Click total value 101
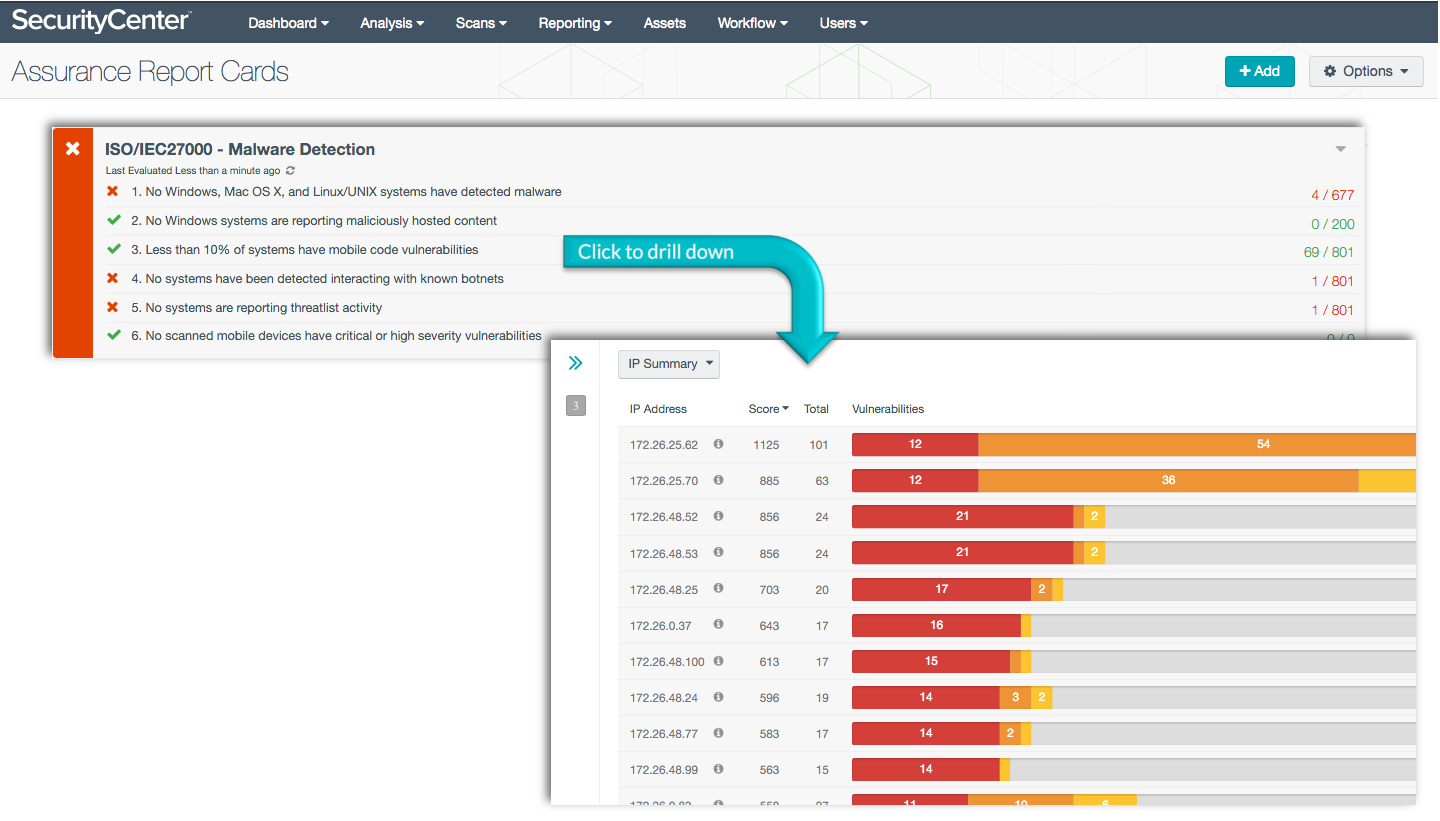 tap(819, 445)
